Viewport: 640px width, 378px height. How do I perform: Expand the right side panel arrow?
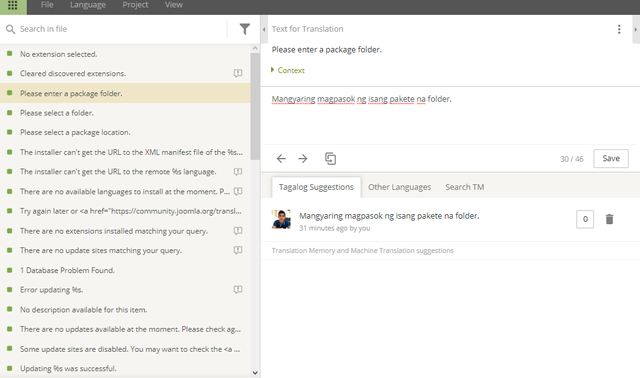[636, 29]
